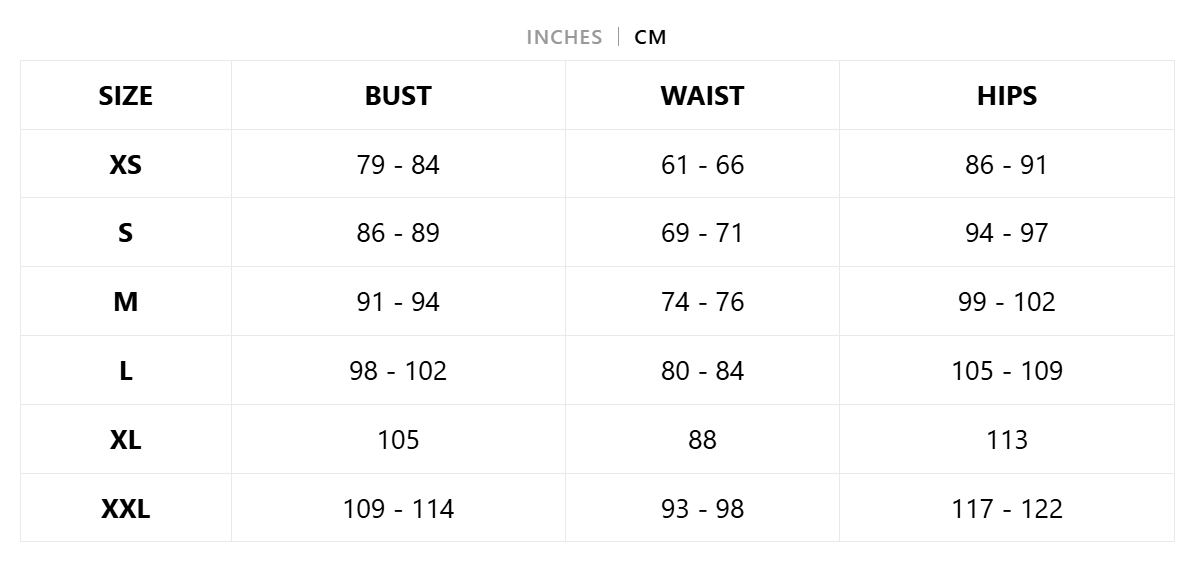The width and height of the screenshot is (1195, 583).
Task: Select the M size row label
Action: click(x=126, y=302)
